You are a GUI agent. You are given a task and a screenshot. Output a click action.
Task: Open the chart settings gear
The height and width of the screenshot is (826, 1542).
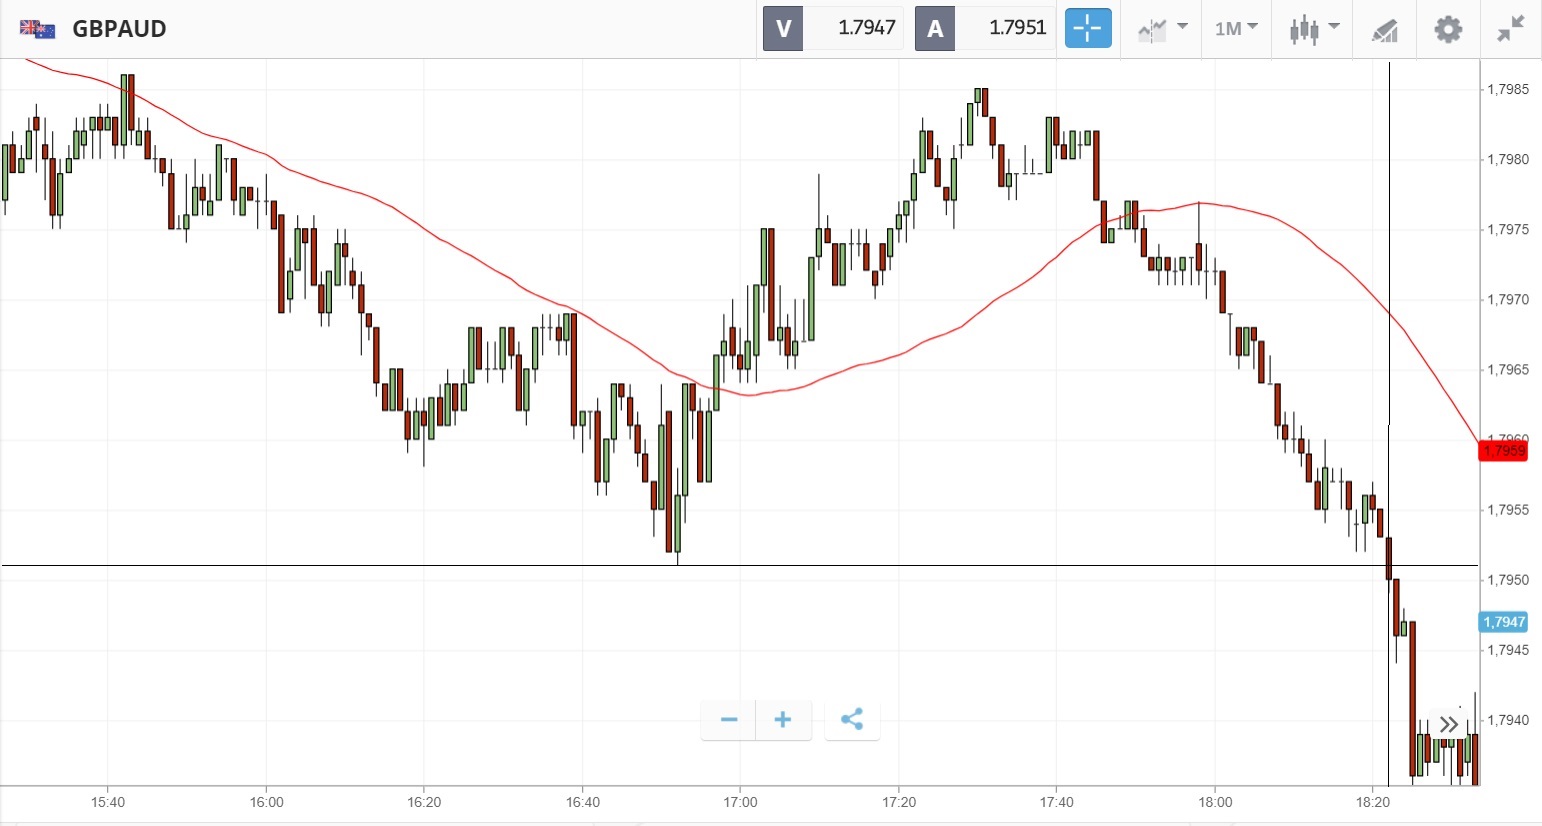[x=1447, y=29]
